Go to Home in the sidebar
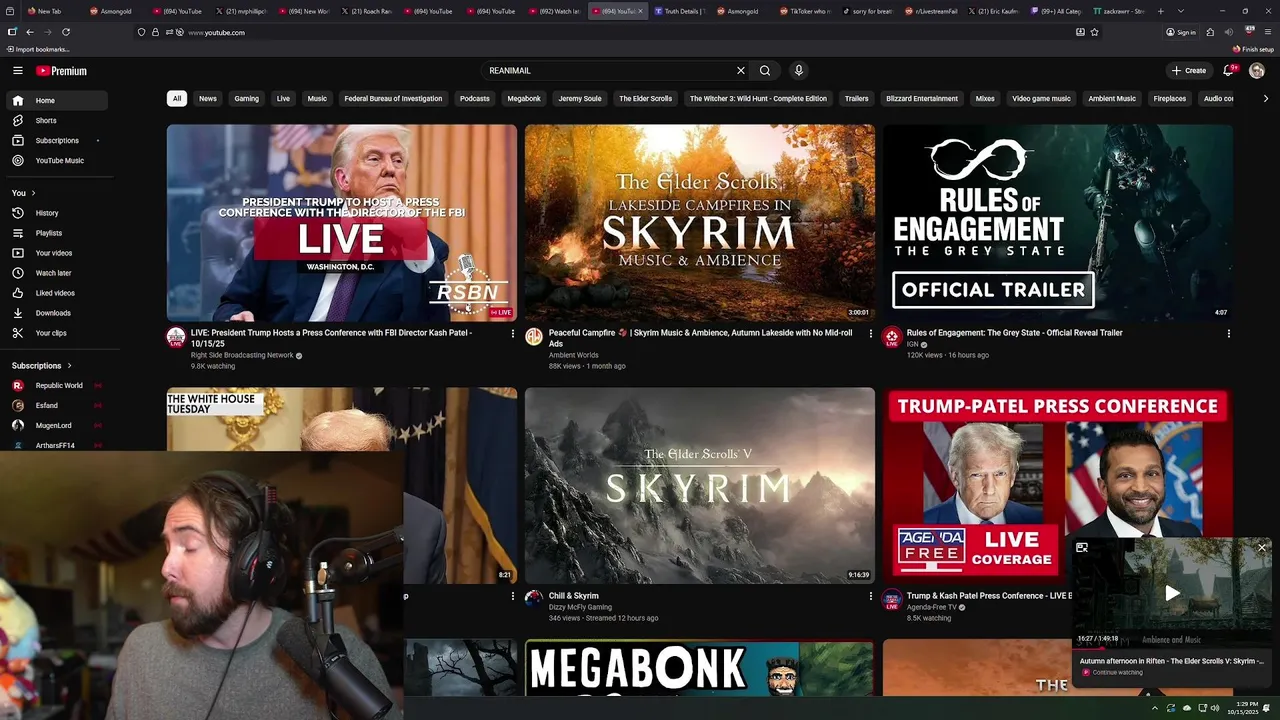 (x=57, y=101)
